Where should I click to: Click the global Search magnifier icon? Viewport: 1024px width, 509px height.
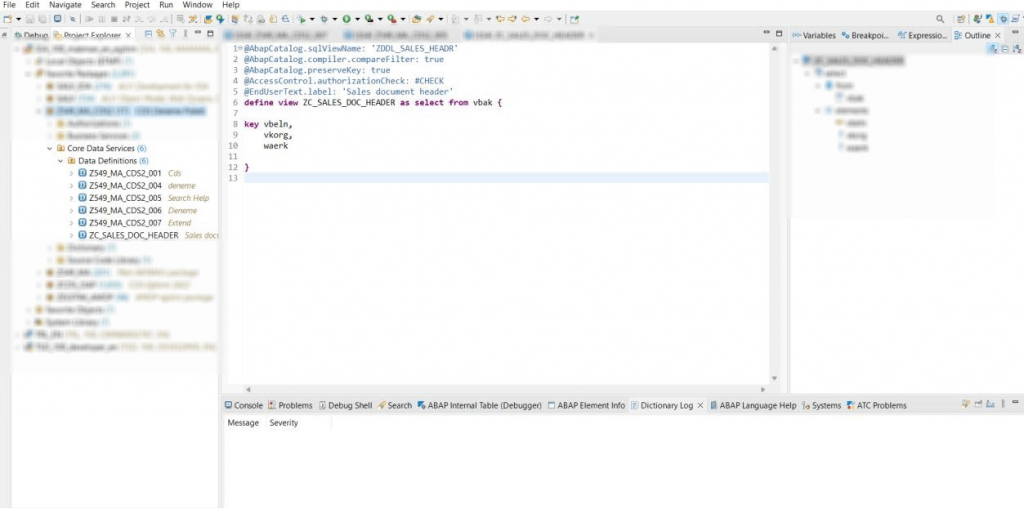pos(940,19)
